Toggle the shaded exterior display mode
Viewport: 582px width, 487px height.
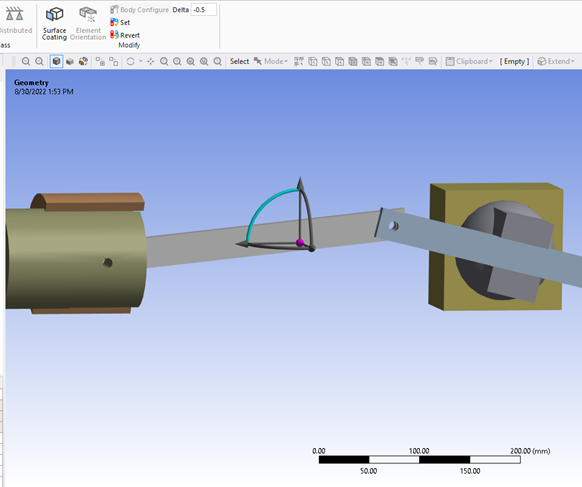(x=70, y=61)
